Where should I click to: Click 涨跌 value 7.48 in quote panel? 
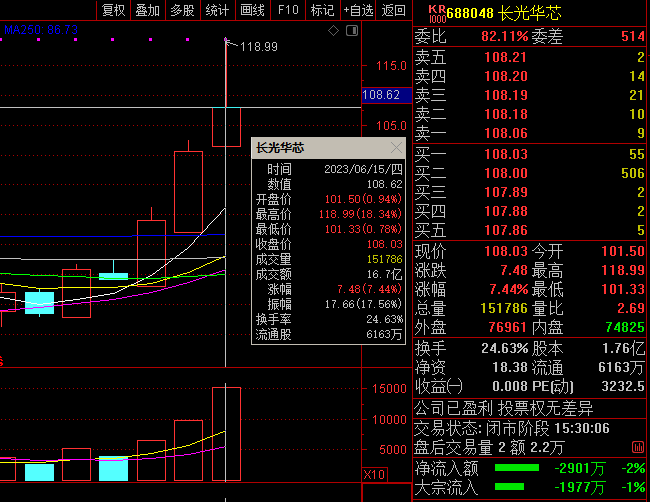514,270
